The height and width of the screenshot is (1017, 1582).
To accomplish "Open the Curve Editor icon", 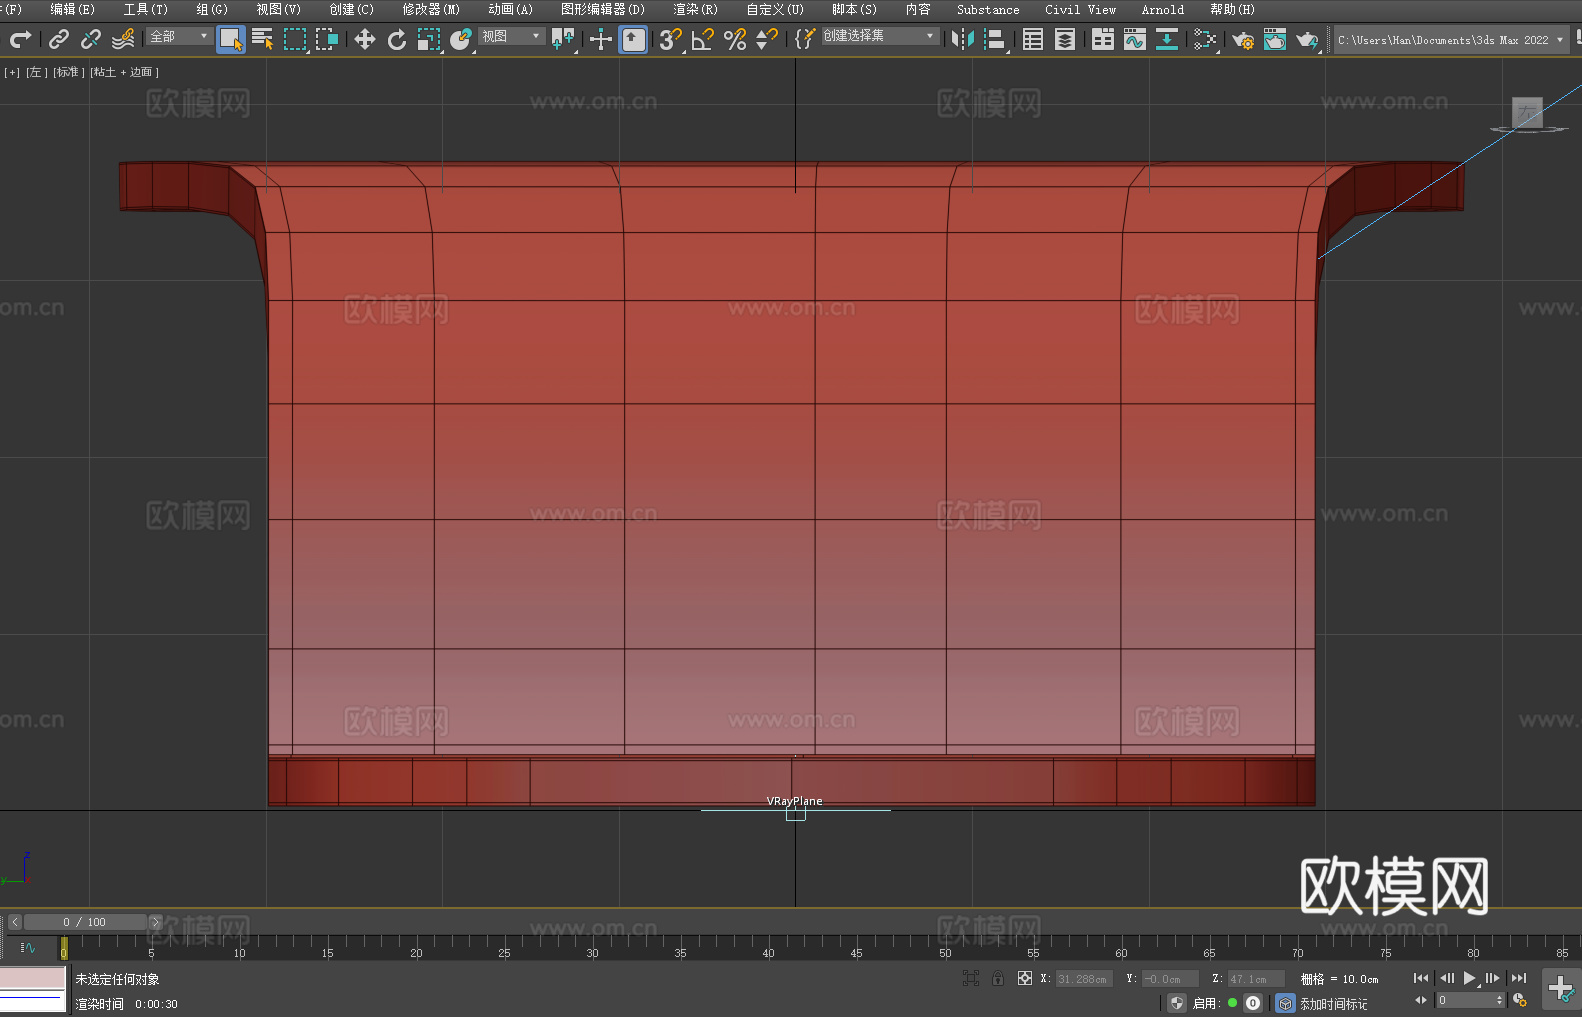I will 1135,39.
